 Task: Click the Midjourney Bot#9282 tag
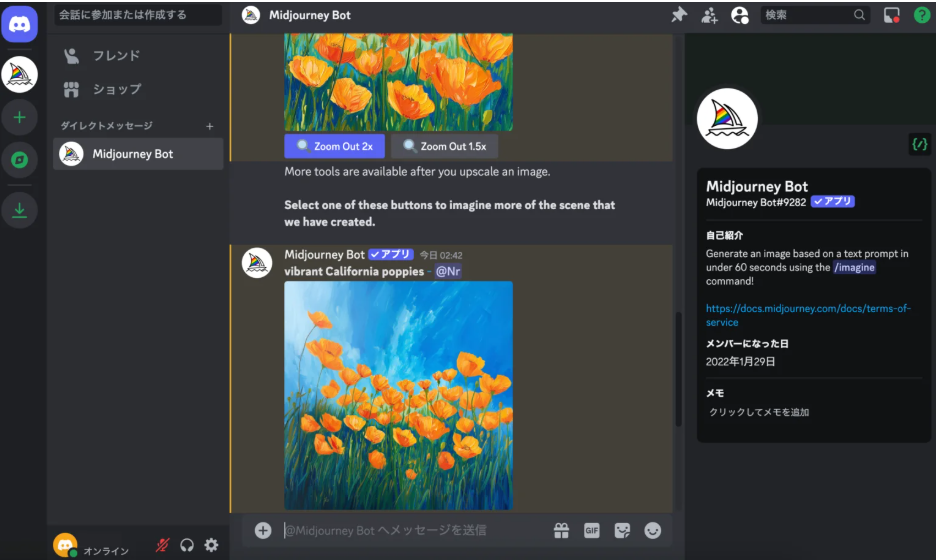tap(756, 202)
